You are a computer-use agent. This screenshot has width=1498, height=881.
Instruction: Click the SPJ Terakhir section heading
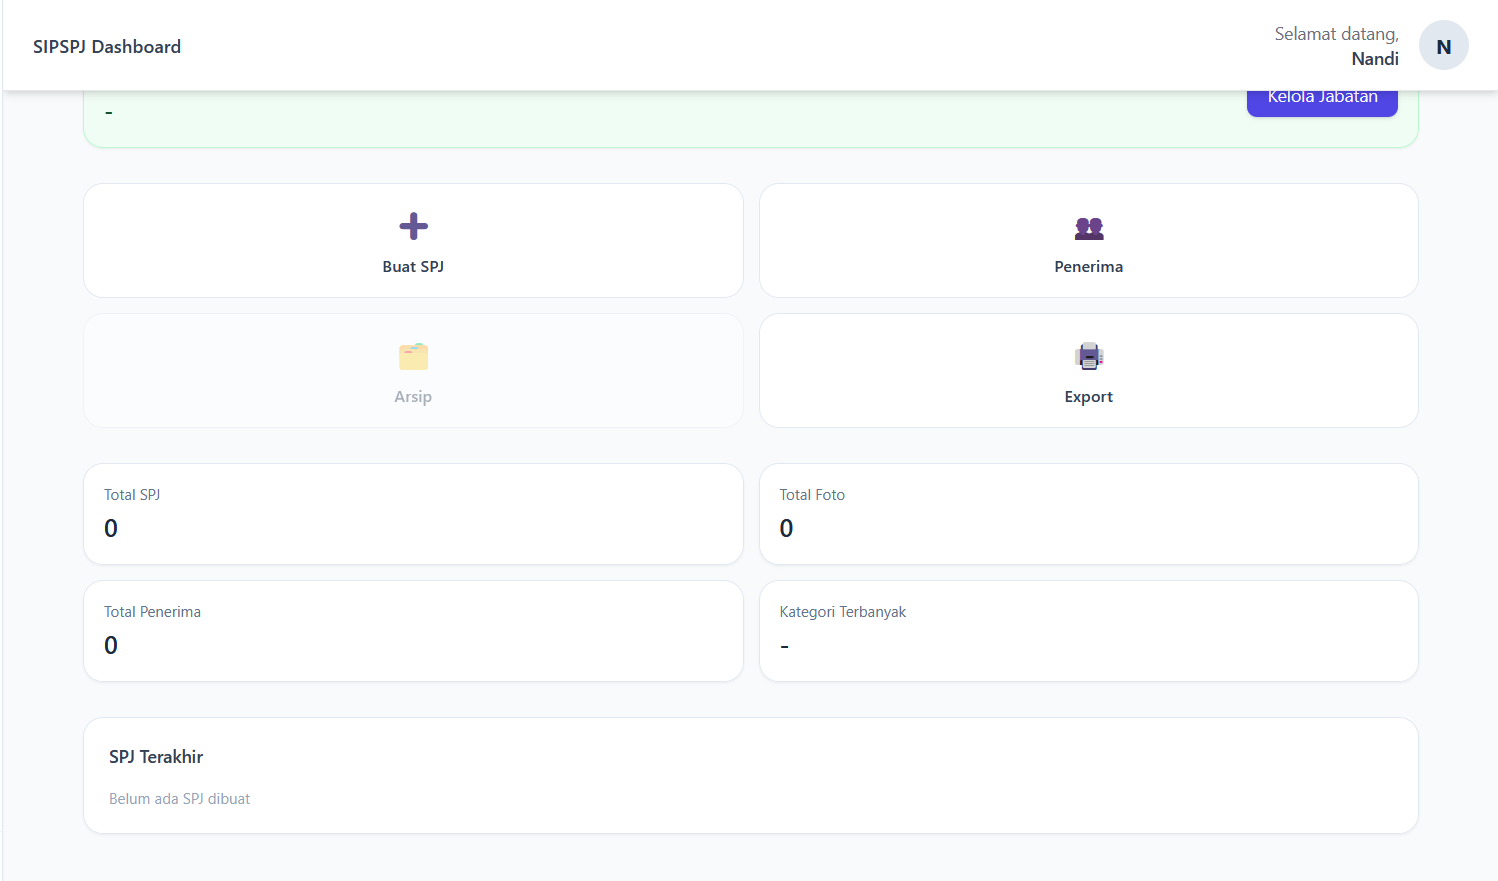[156, 757]
